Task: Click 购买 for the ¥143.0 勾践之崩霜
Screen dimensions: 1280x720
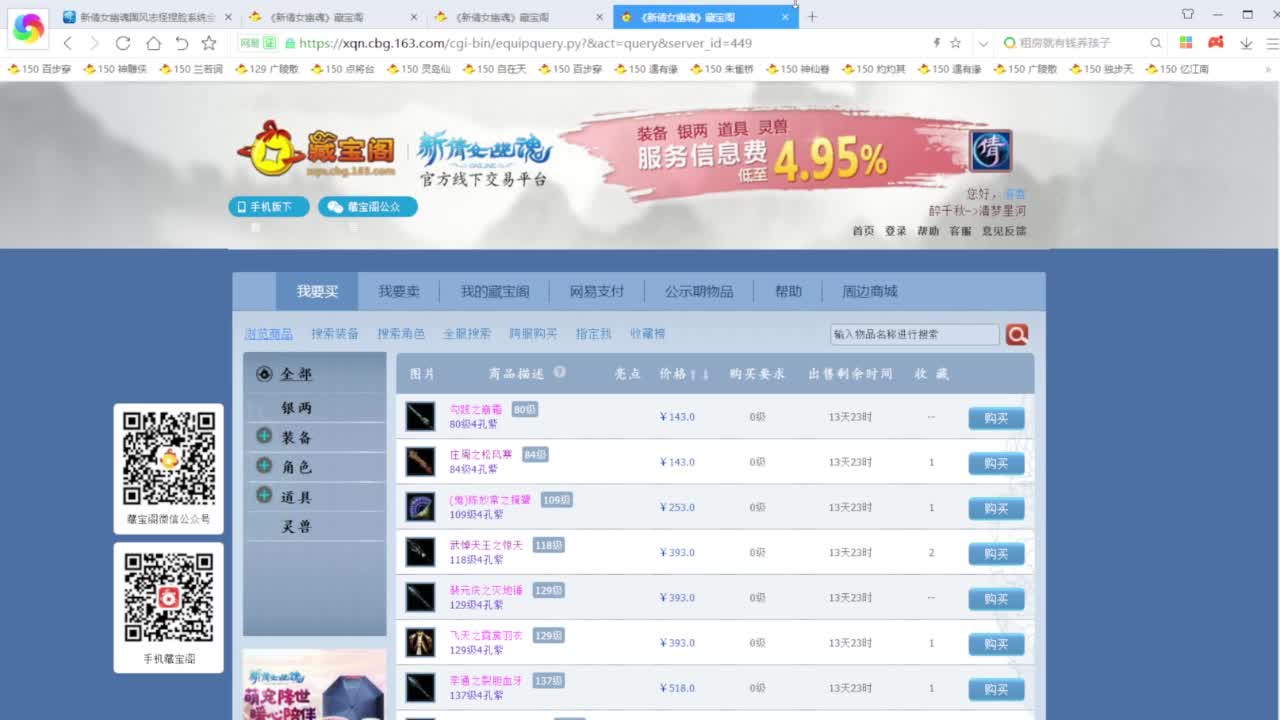Action: 996,418
